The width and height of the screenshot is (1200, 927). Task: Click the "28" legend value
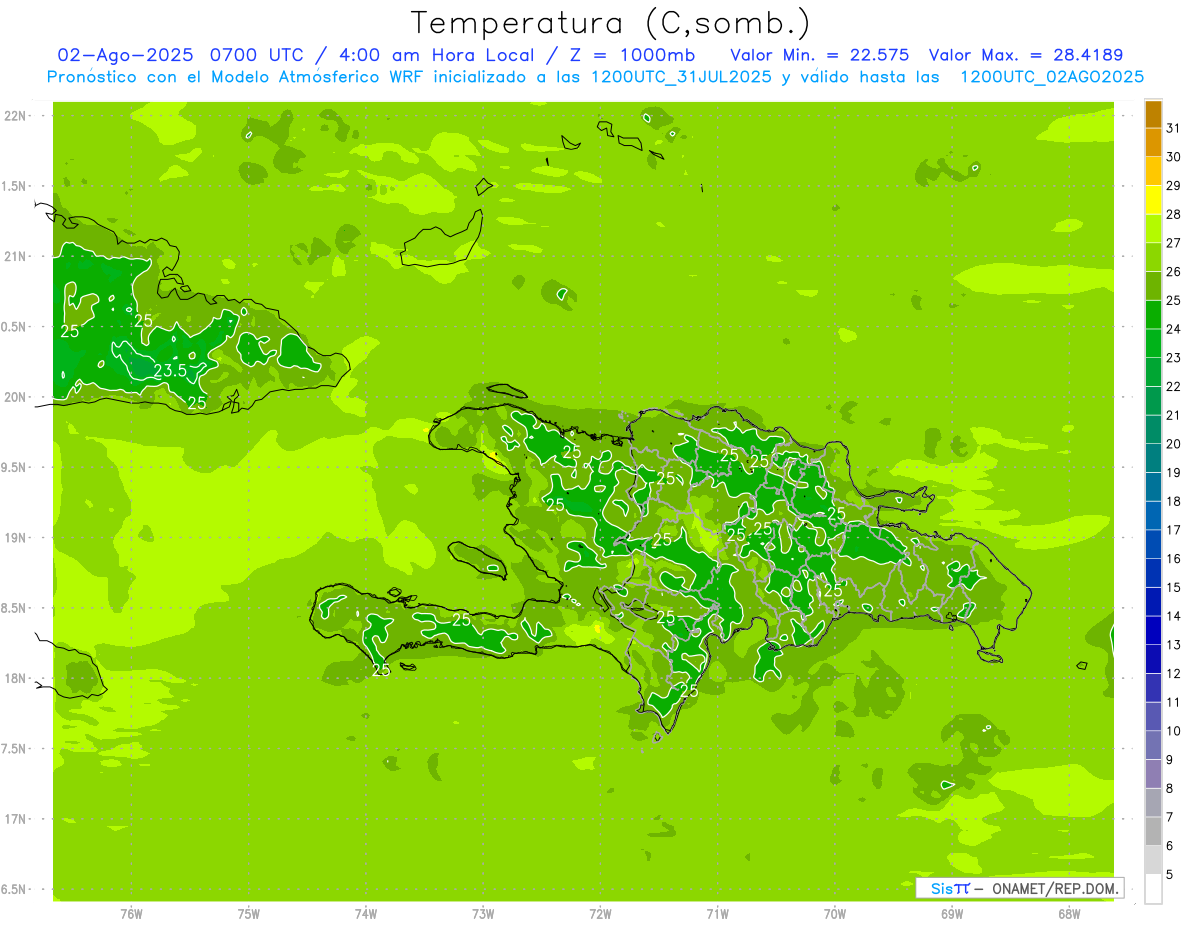tap(1173, 214)
